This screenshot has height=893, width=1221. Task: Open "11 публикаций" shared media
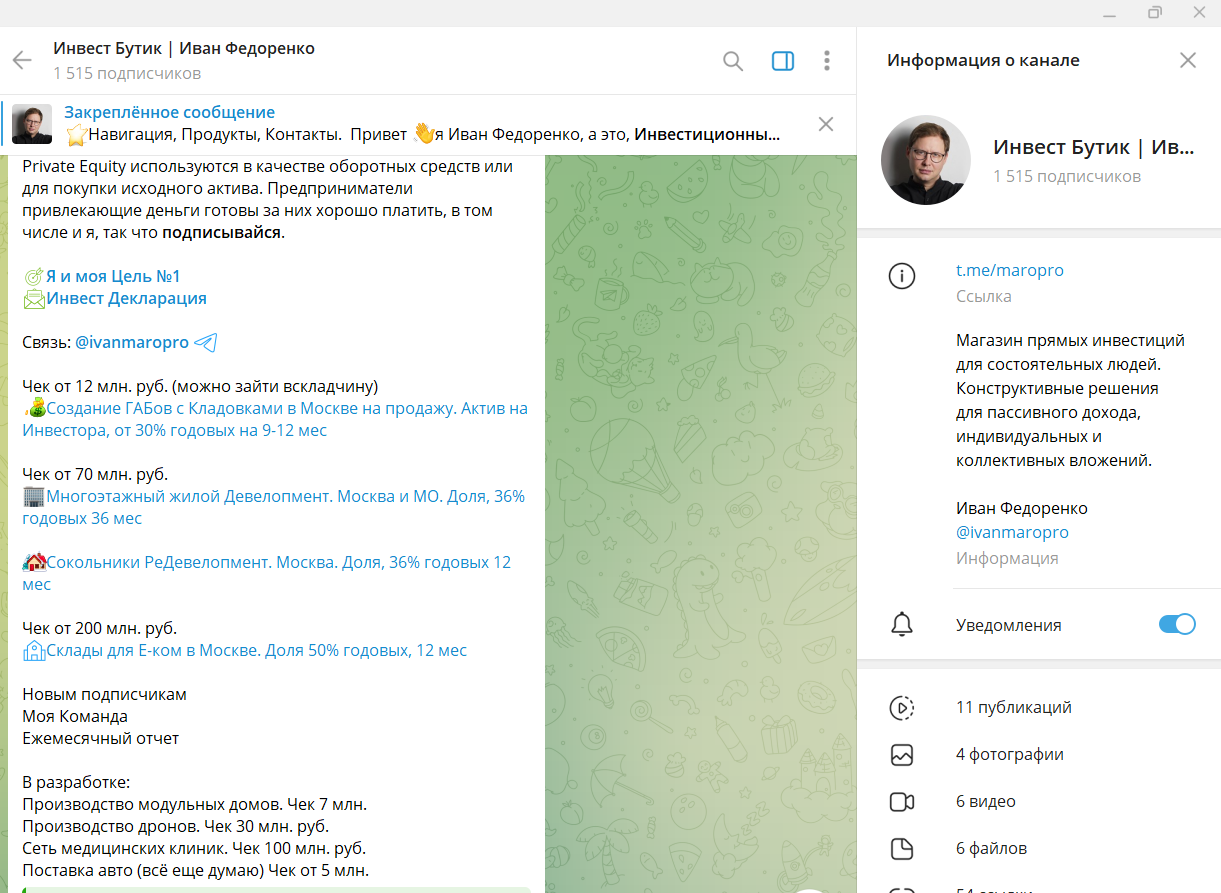pos(1014,707)
